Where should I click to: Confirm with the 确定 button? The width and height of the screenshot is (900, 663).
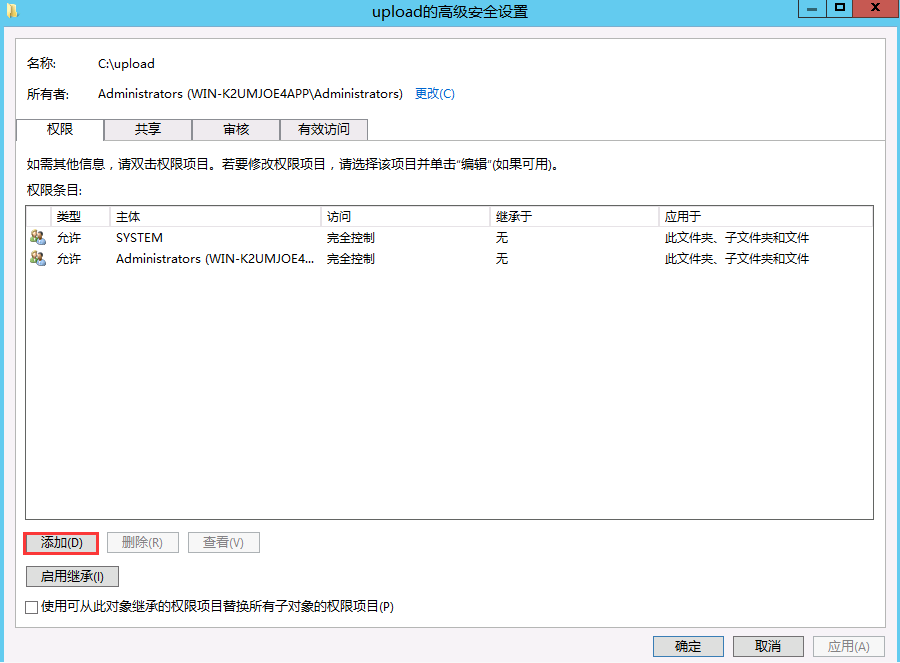coord(688,646)
